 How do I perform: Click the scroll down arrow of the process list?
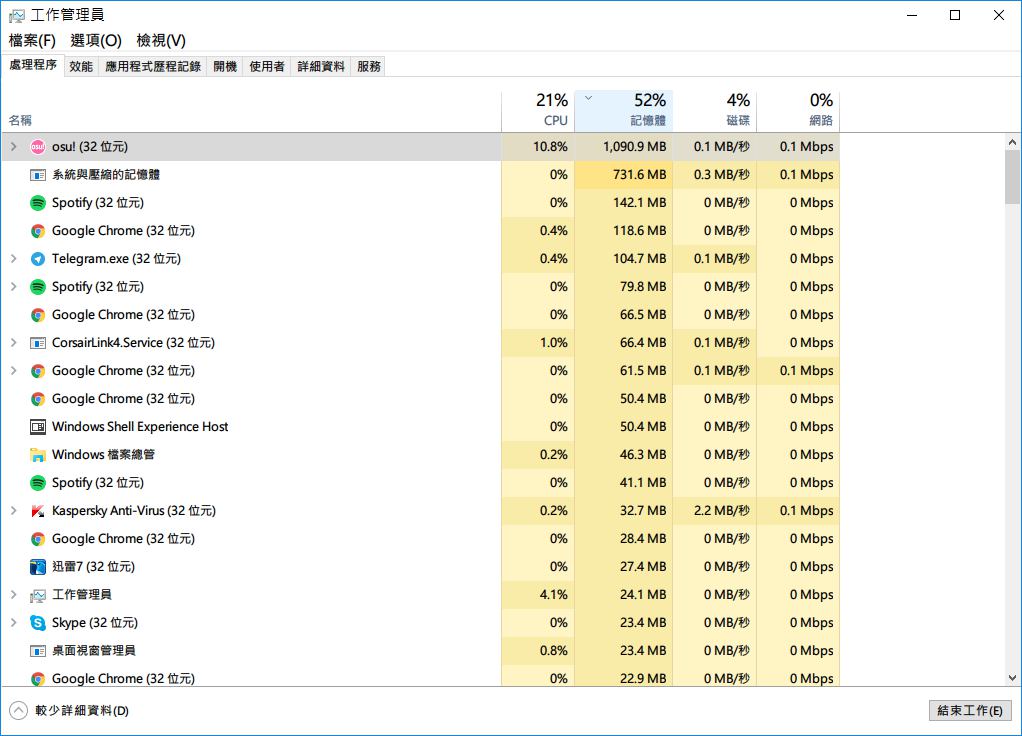pyautogui.click(x=1011, y=677)
